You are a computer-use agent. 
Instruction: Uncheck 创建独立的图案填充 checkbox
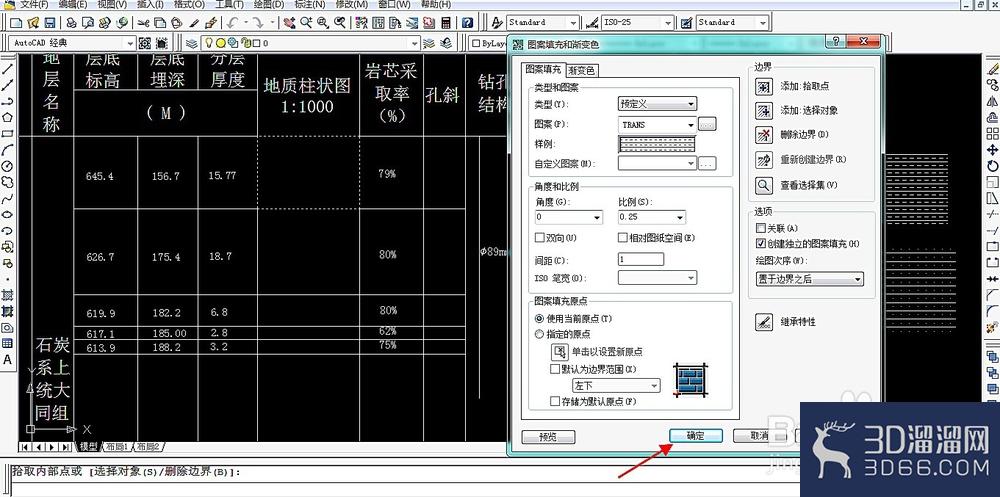(x=760, y=244)
